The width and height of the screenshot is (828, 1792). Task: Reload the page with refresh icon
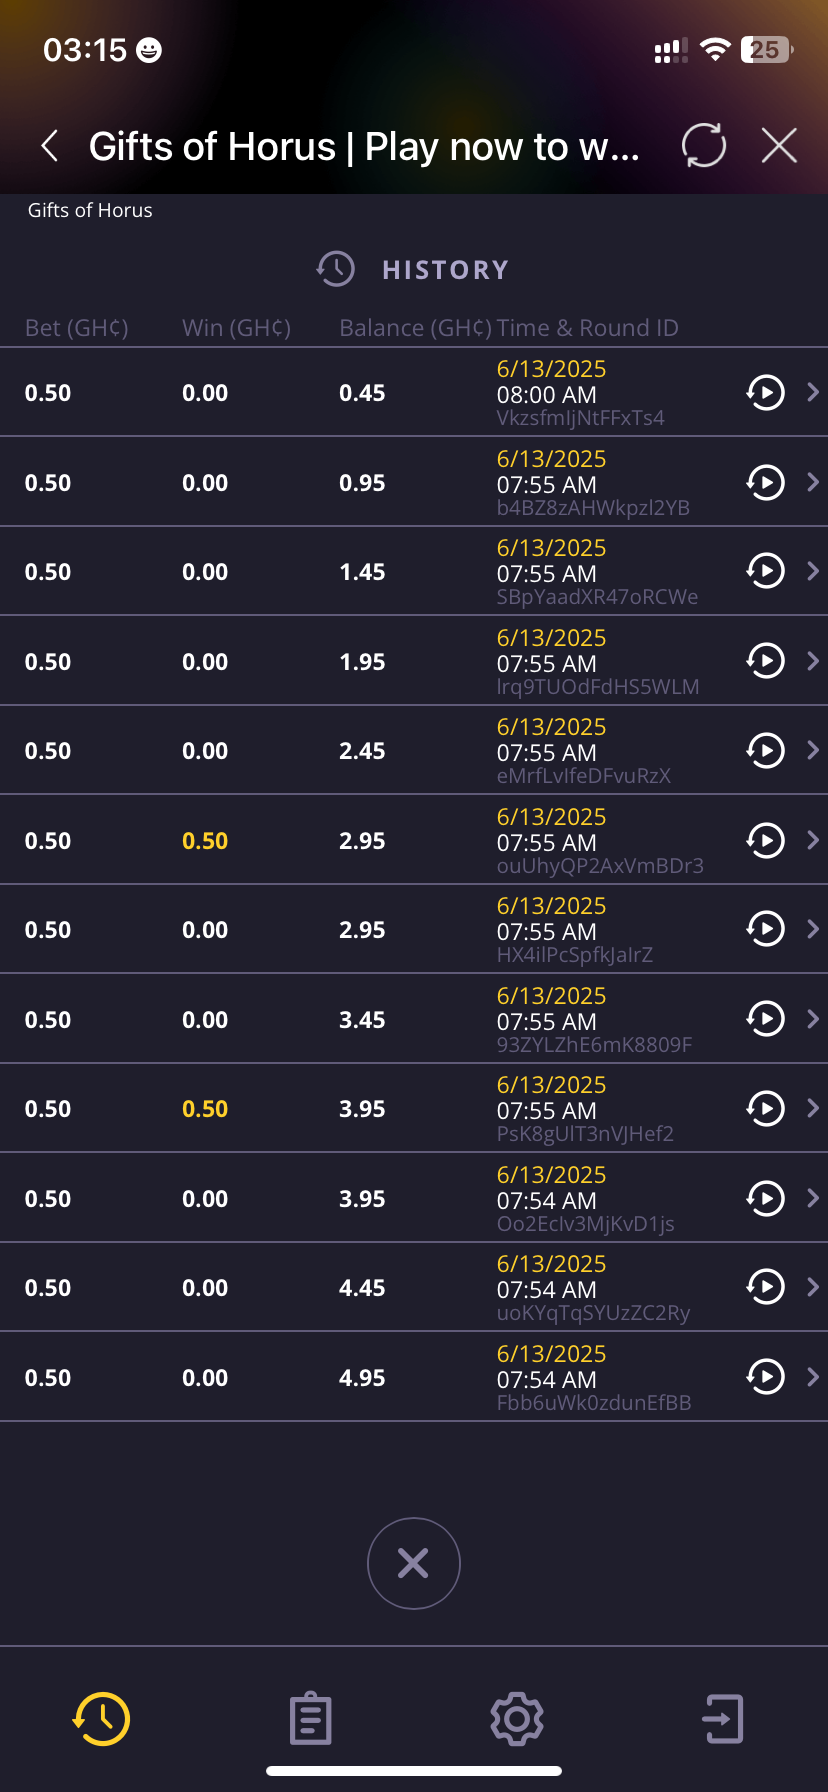(704, 146)
